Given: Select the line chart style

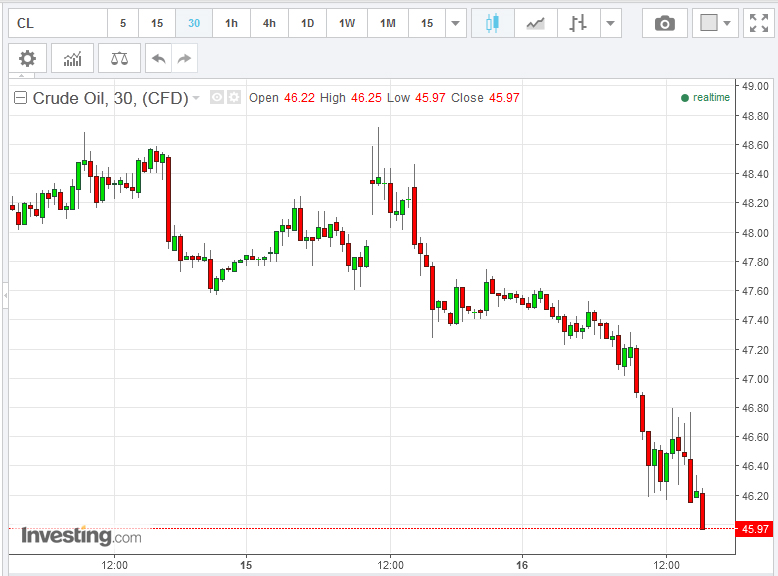Looking at the screenshot, I should (x=535, y=23).
